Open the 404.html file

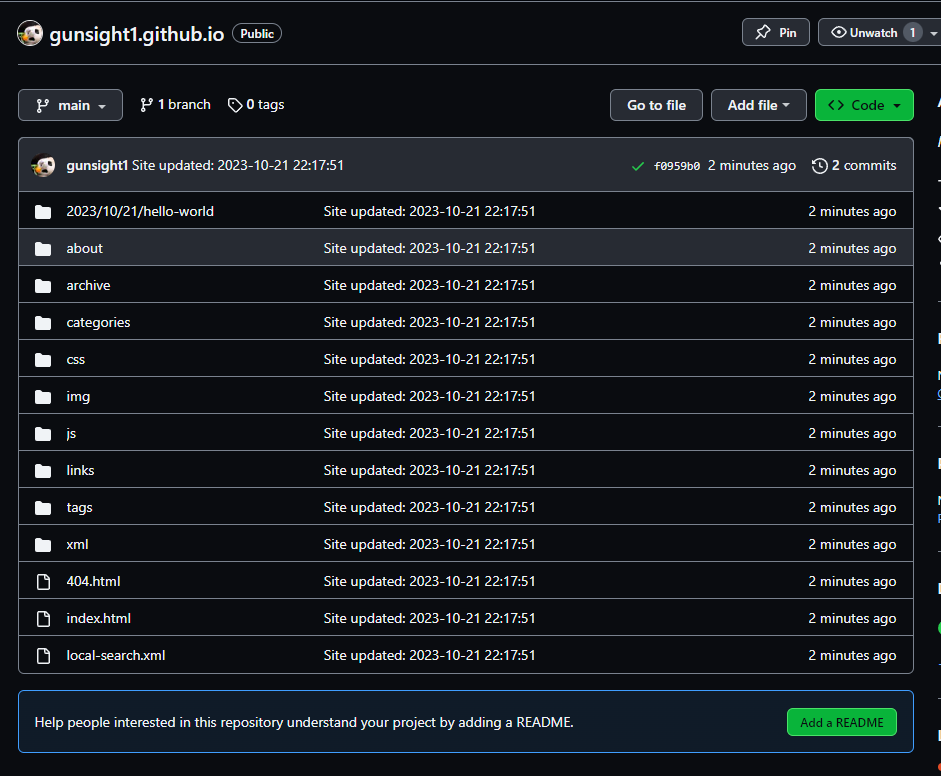[x=94, y=582]
